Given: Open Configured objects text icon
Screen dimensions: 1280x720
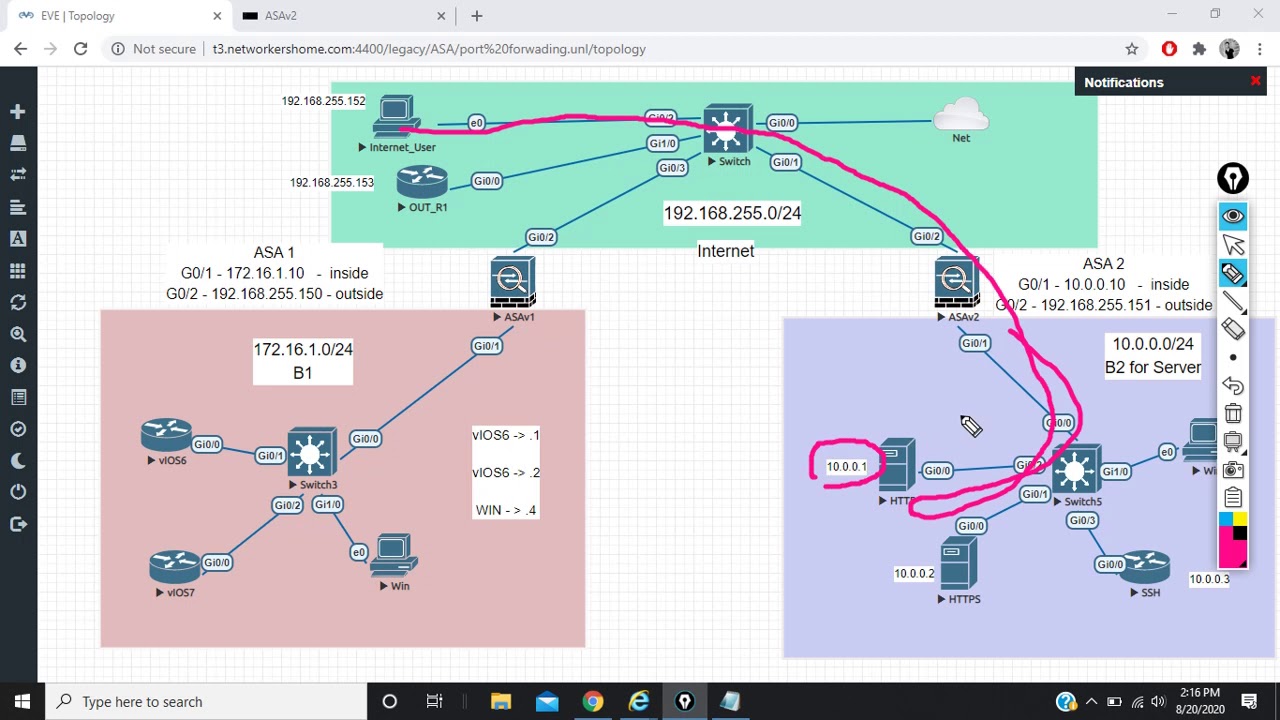Looking at the screenshot, I should 18,239.
